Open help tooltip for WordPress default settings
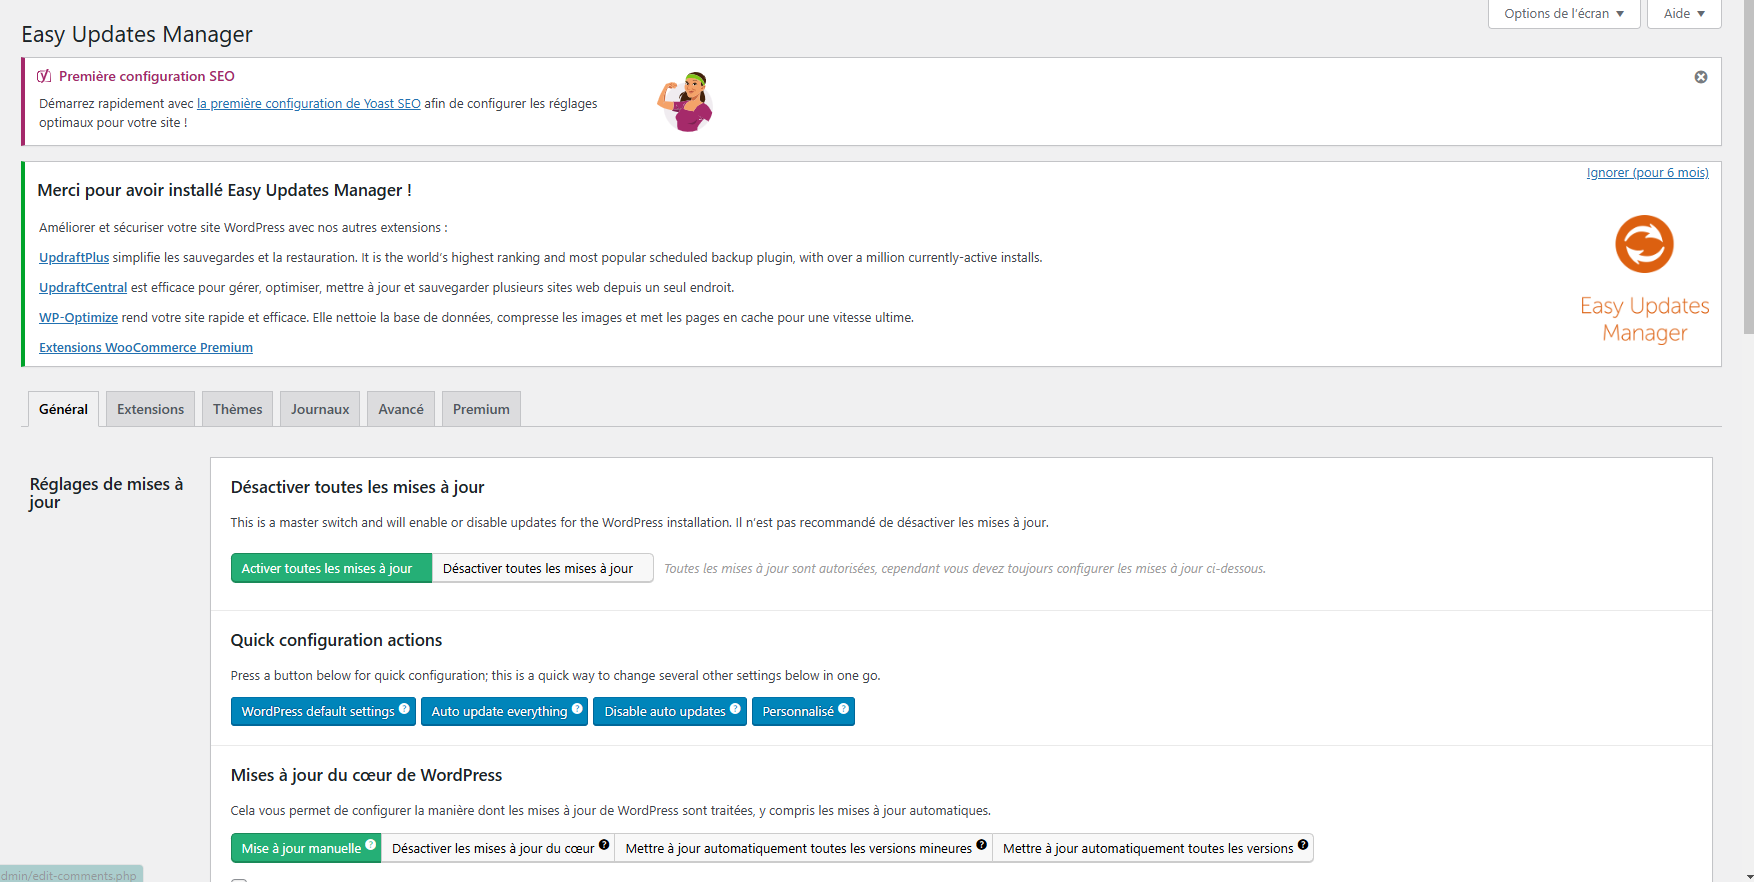 coord(404,708)
